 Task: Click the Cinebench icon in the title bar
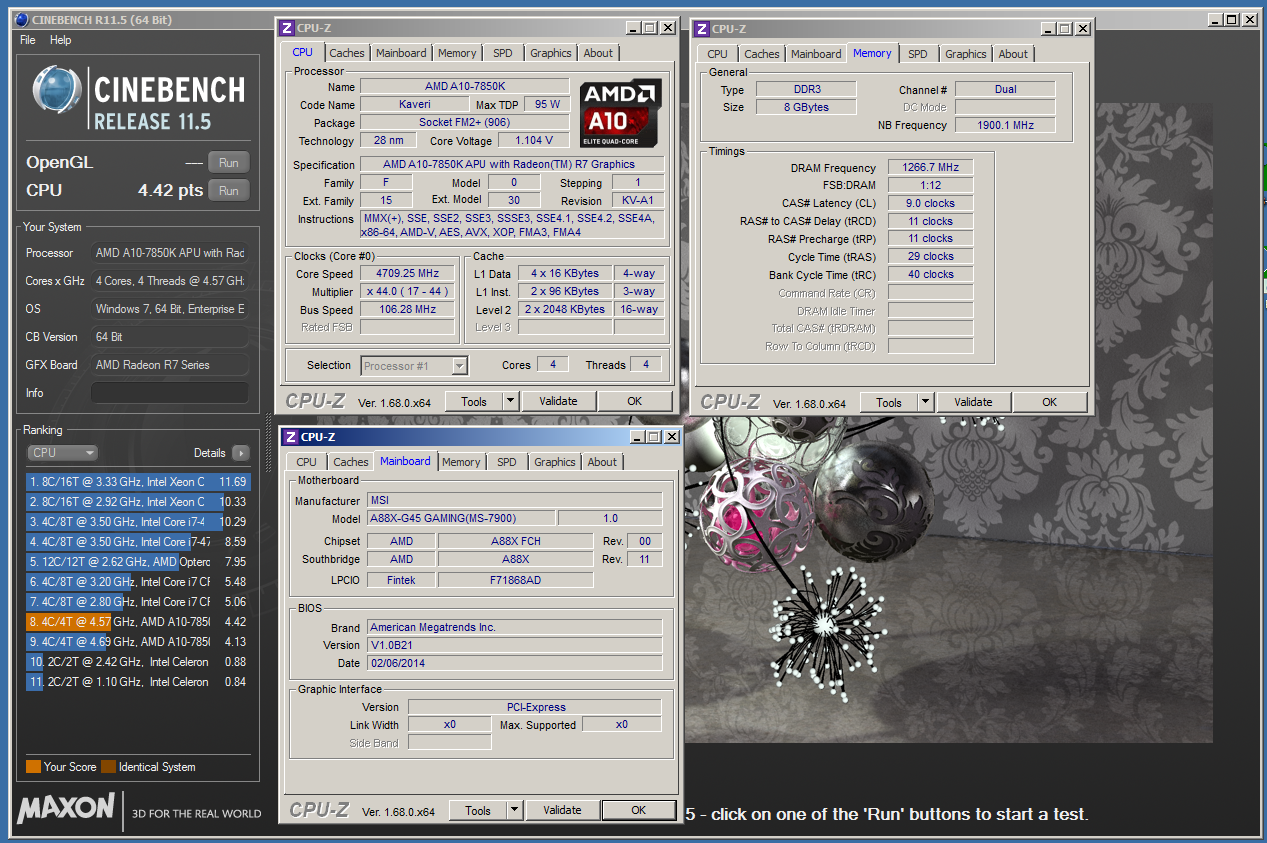coord(23,19)
